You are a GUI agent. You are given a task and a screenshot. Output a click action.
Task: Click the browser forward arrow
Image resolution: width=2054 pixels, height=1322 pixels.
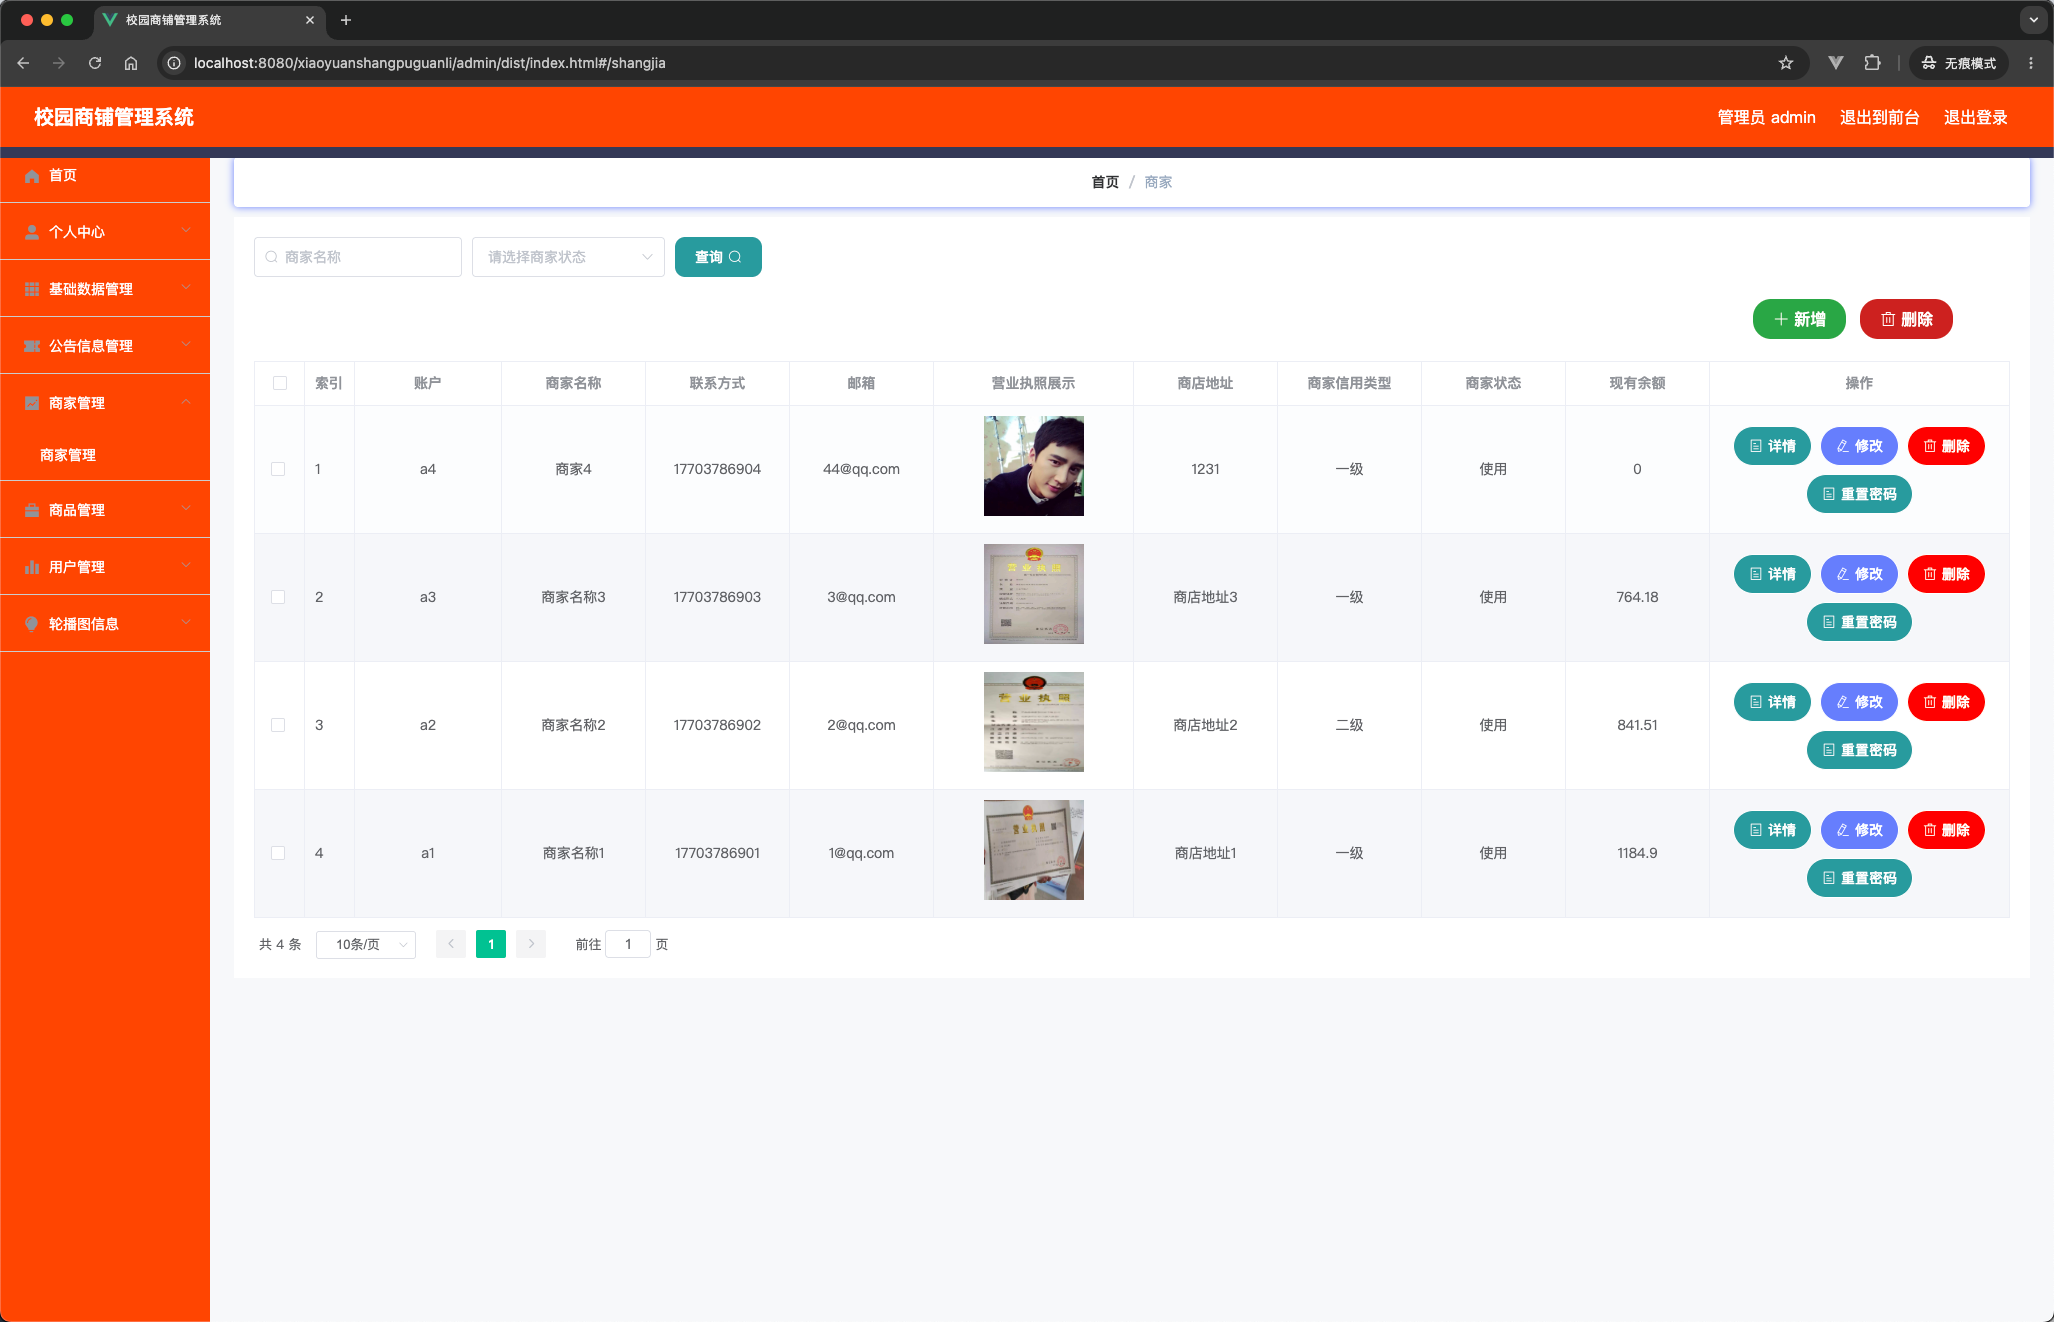[59, 63]
